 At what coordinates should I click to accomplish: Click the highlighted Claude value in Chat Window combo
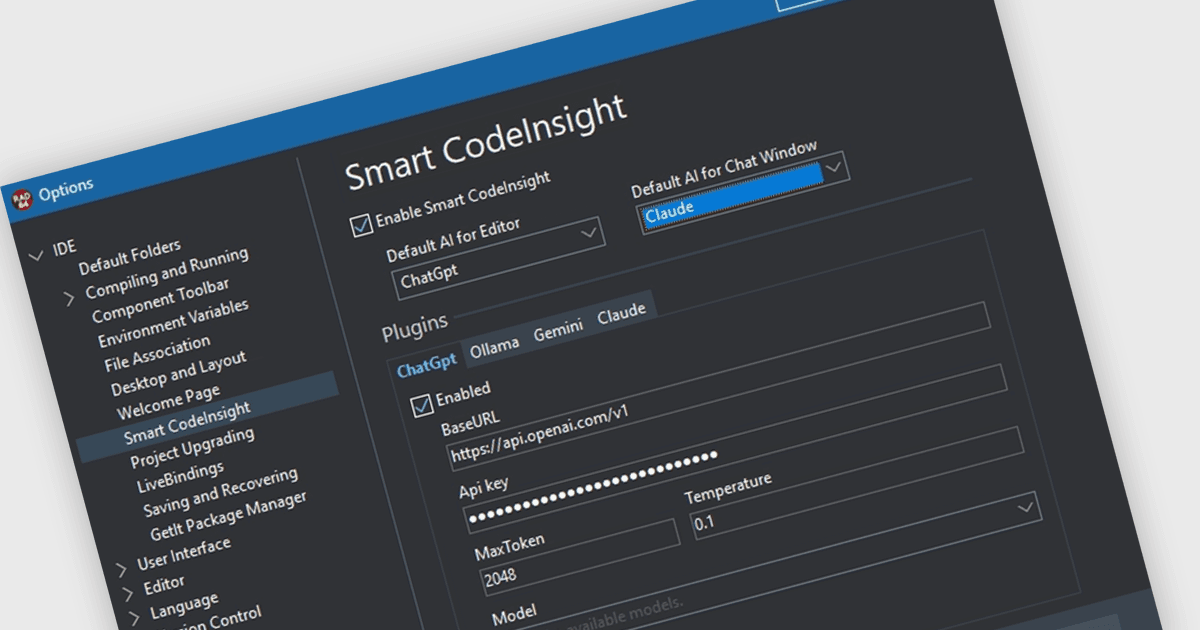pos(731,198)
